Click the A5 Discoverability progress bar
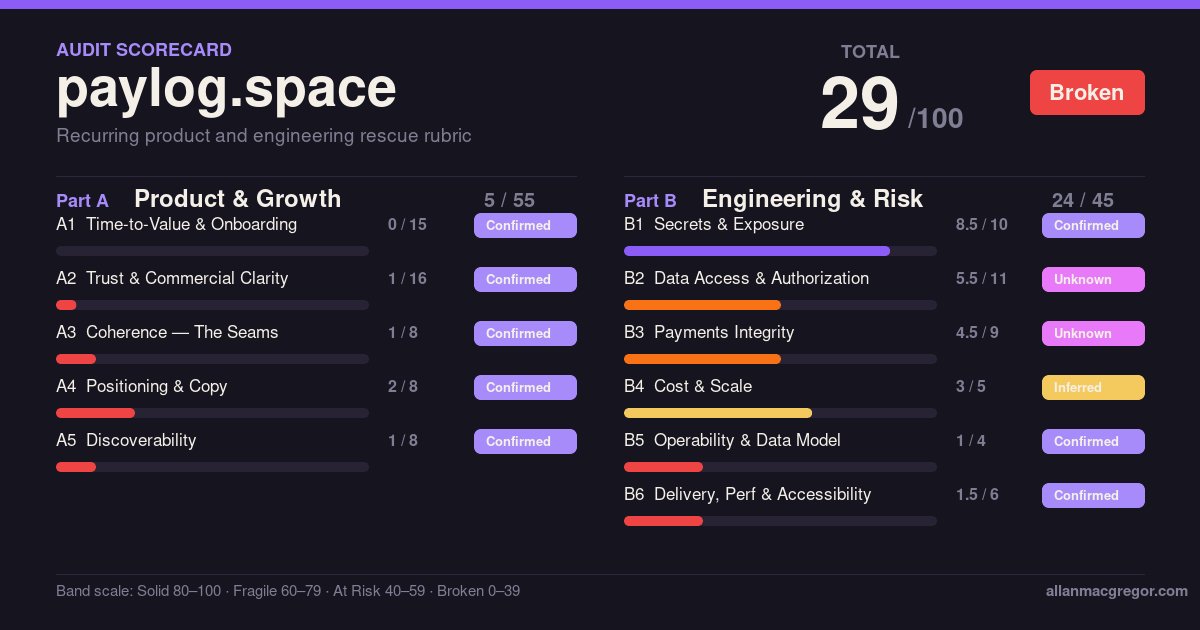 pos(212,467)
